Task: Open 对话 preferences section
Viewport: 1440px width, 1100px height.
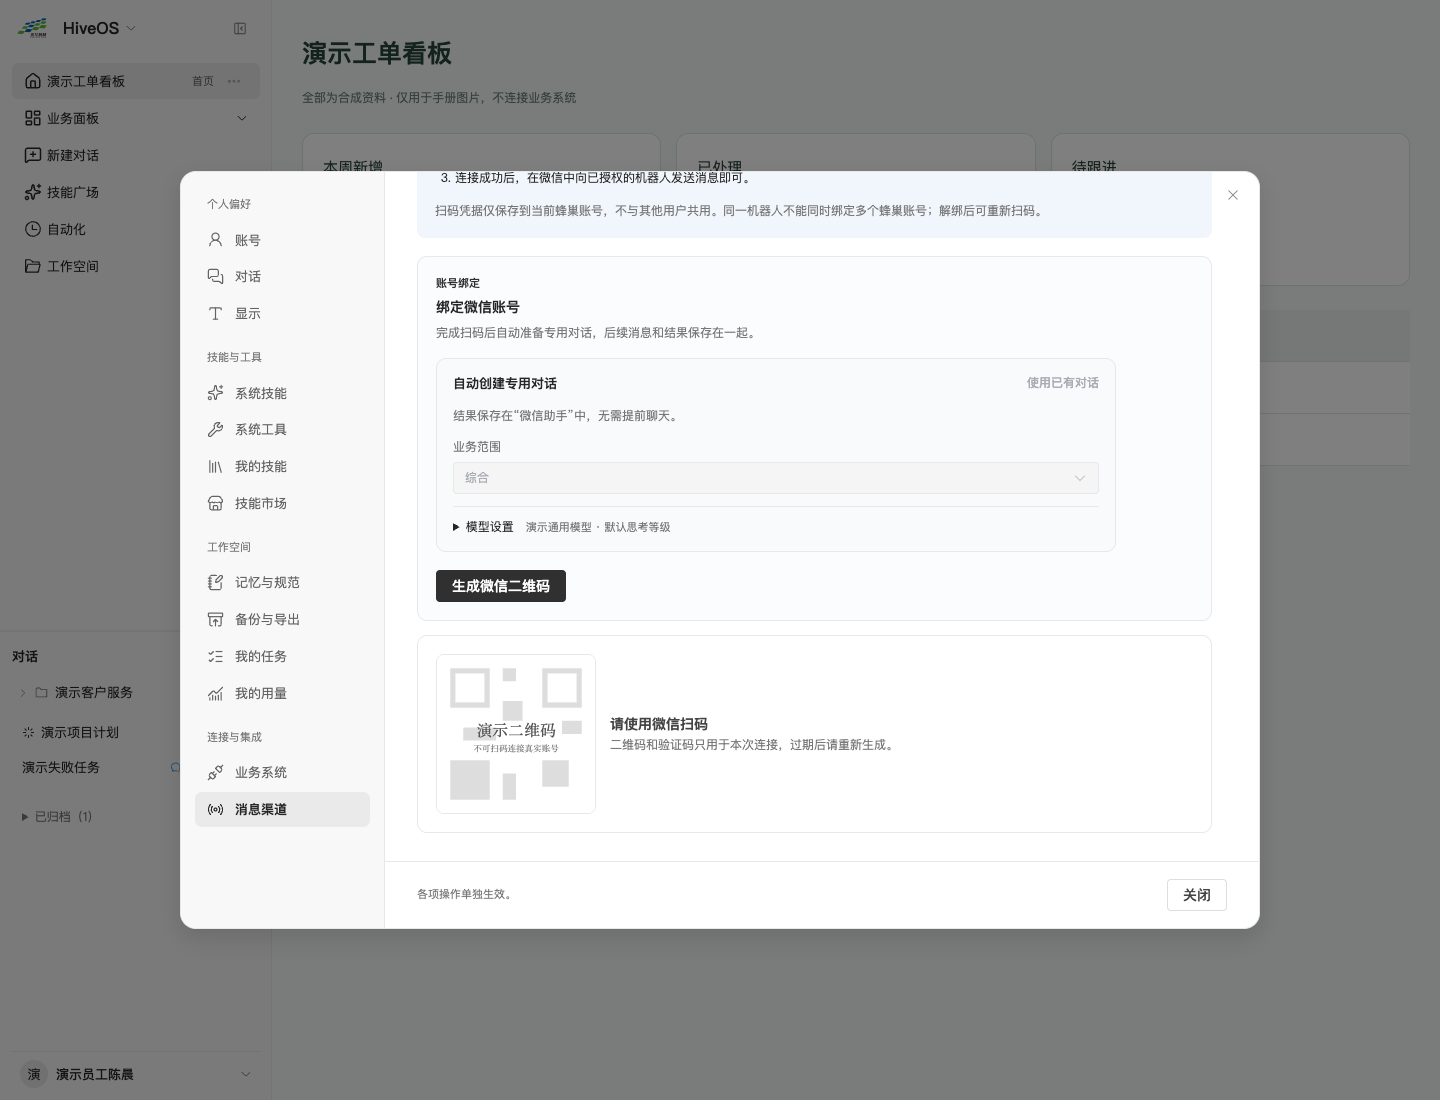Action: coord(282,276)
